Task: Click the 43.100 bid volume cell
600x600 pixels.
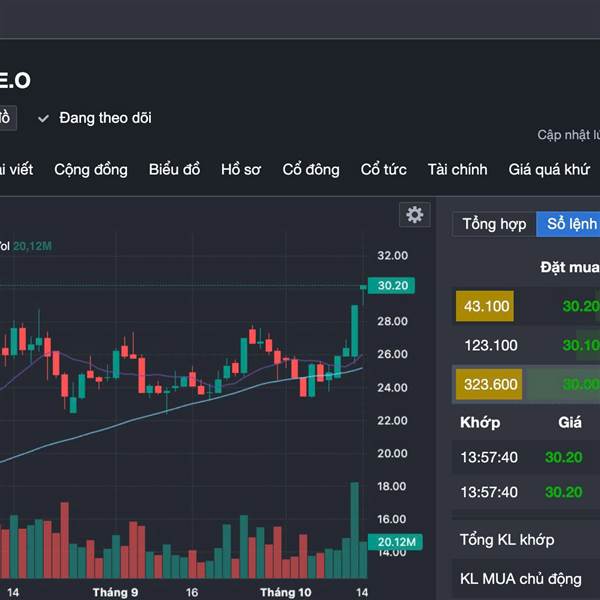Action: click(485, 306)
